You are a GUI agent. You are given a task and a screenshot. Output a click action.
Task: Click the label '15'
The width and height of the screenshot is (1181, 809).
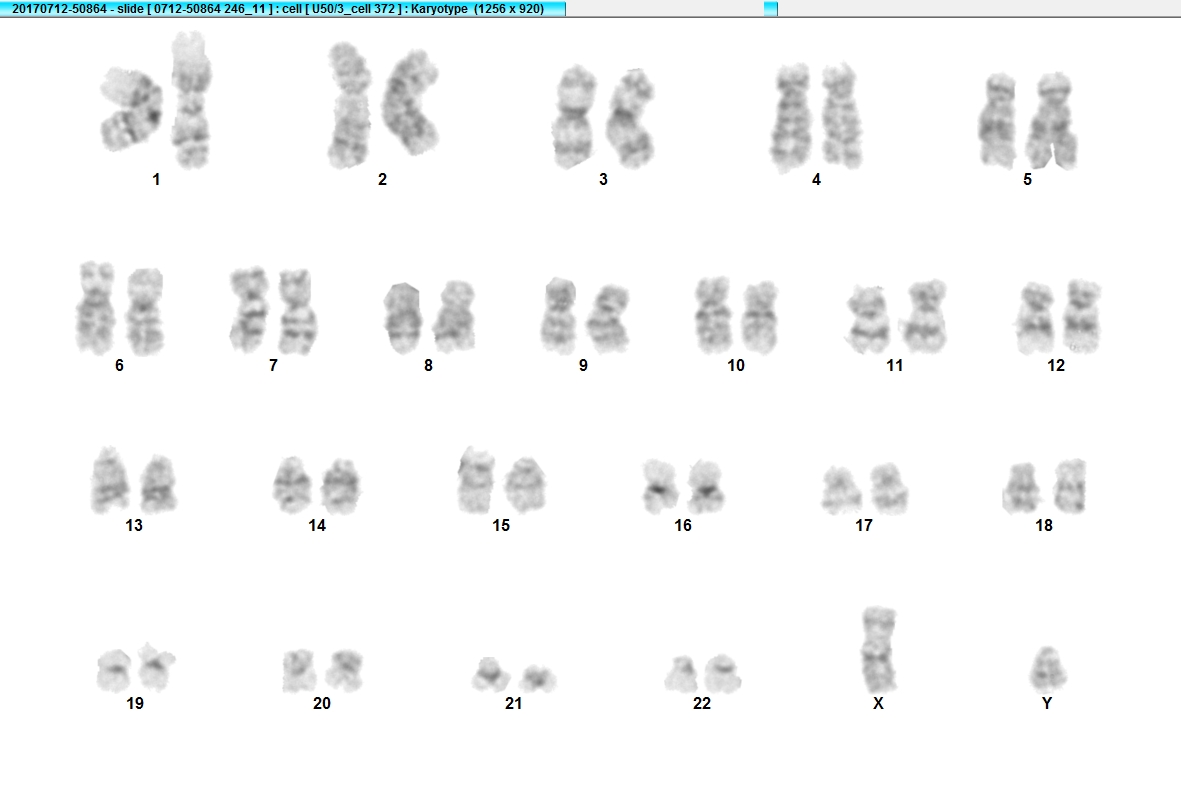(501, 525)
